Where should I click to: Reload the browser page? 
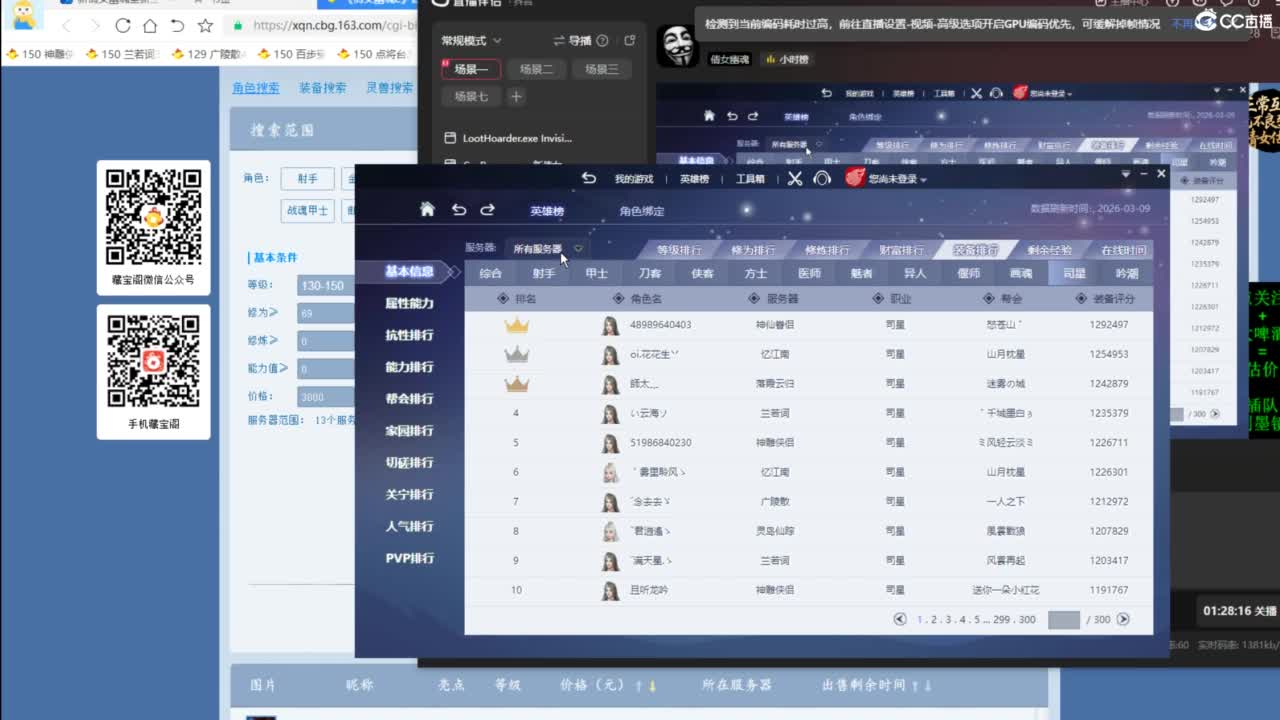pyautogui.click(x=123, y=25)
